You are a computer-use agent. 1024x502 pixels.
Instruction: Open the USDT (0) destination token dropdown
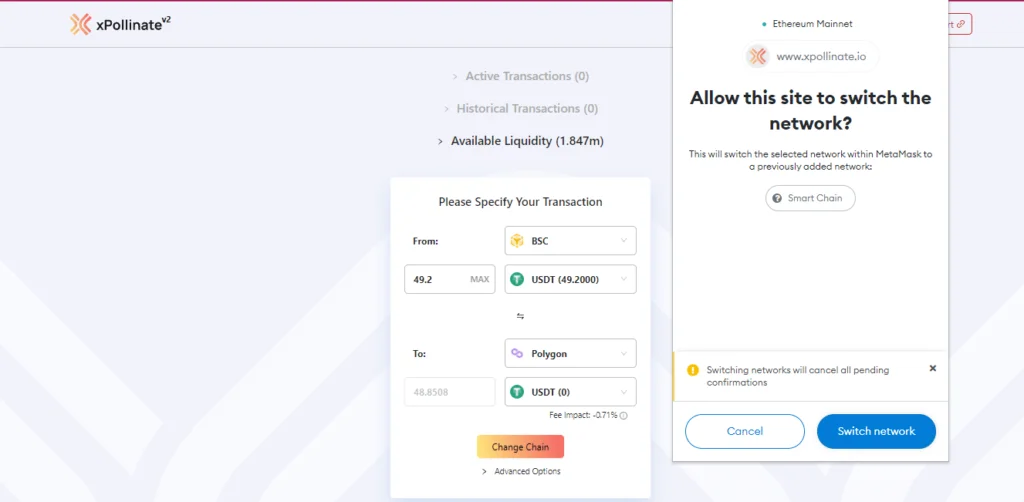click(570, 392)
